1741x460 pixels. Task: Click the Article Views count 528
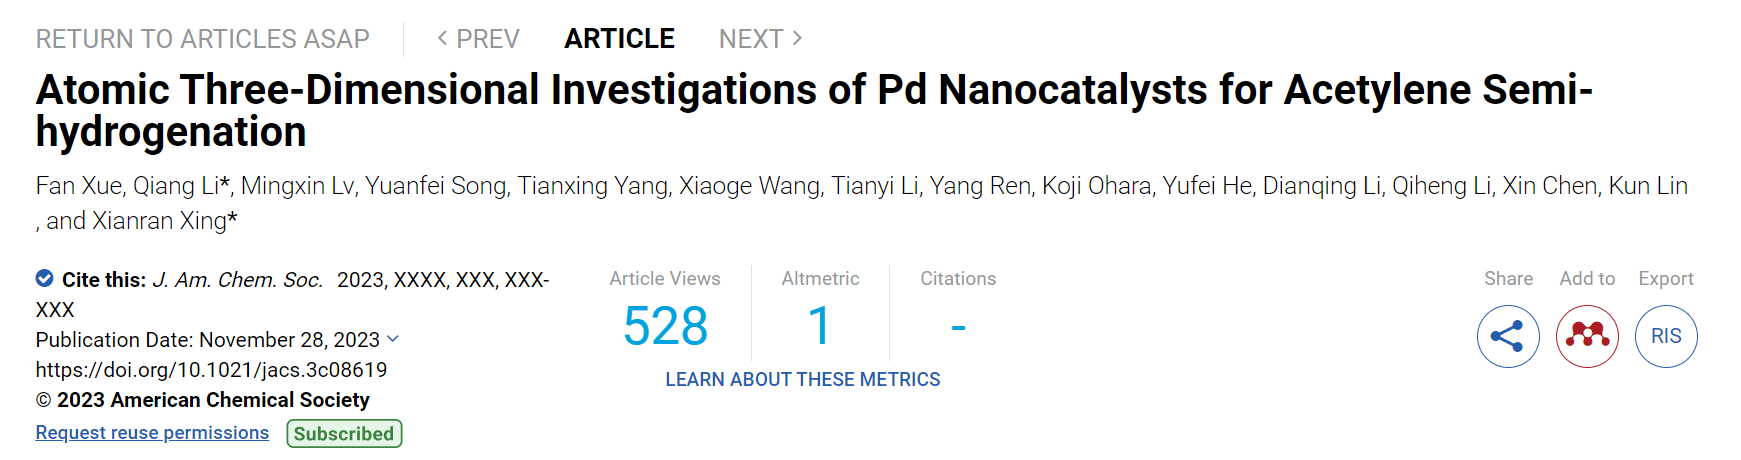(665, 326)
